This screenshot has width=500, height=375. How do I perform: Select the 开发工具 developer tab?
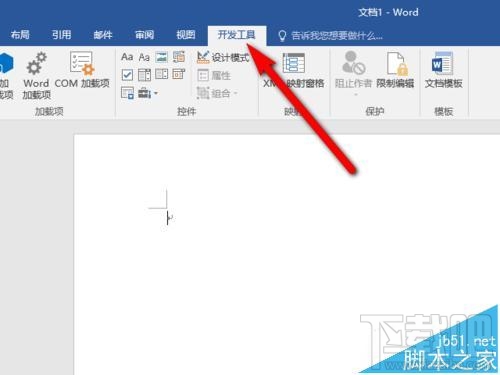237,35
